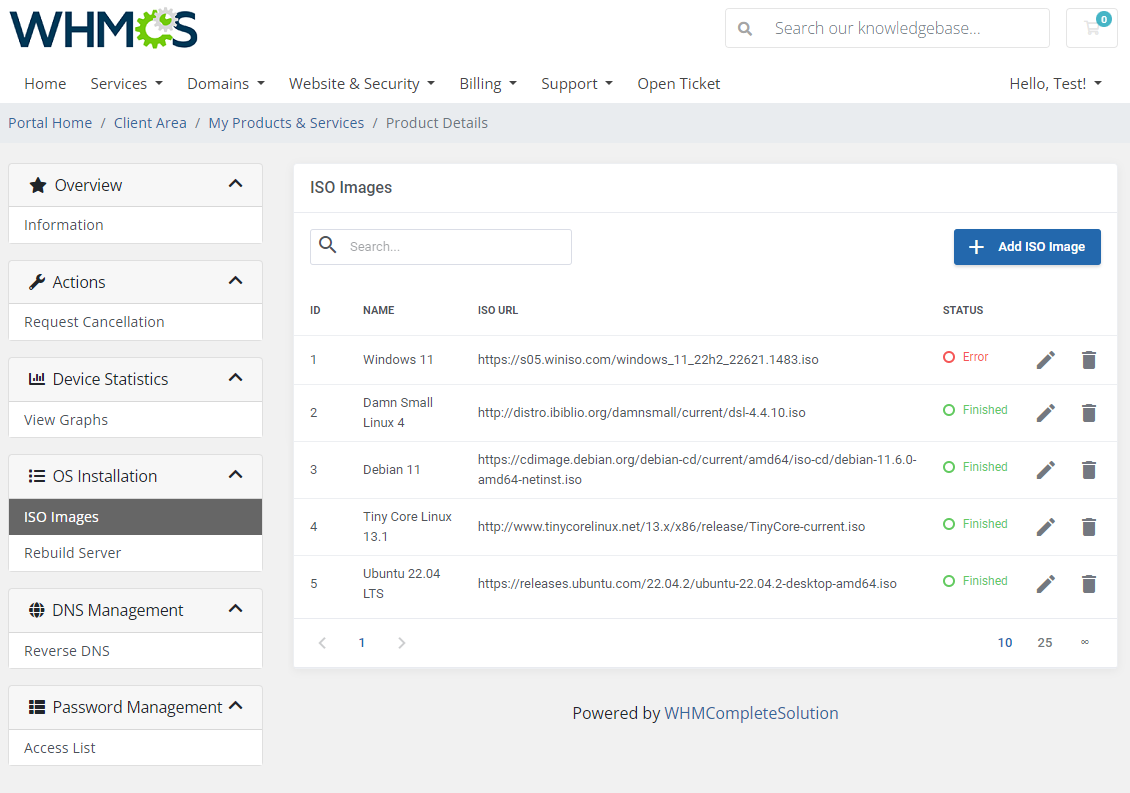This screenshot has width=1130, height=793.
Task: Select ISO Images sidebar item
Action: [135, 517]
